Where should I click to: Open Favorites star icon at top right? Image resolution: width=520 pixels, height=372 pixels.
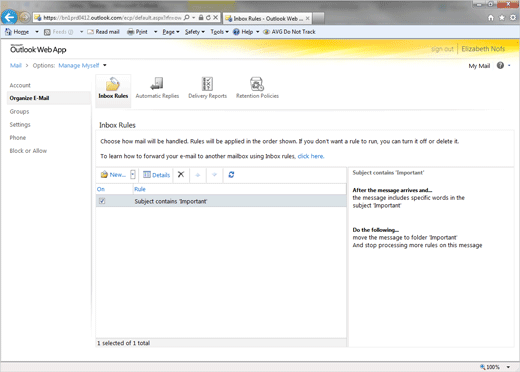tap(502, 18)
